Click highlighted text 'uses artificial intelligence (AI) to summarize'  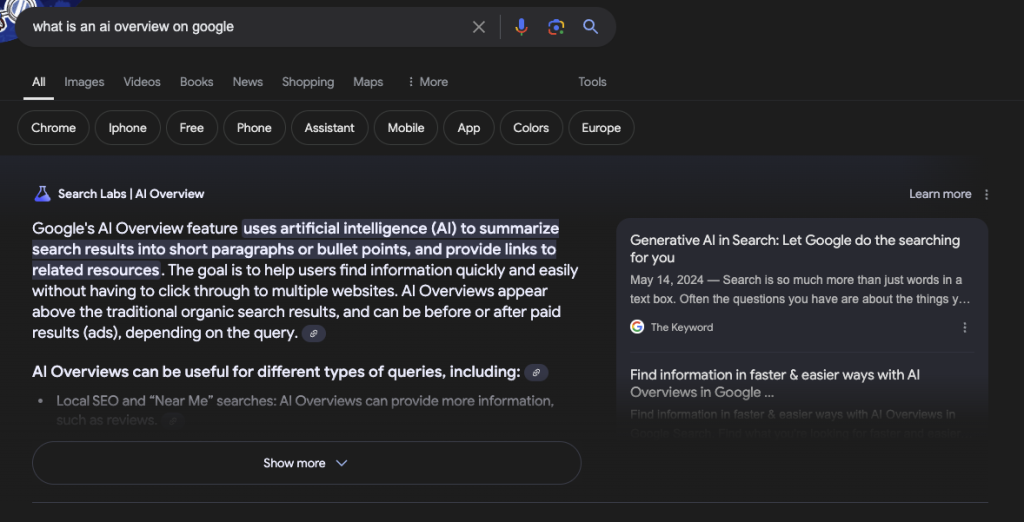pos(401,229)
